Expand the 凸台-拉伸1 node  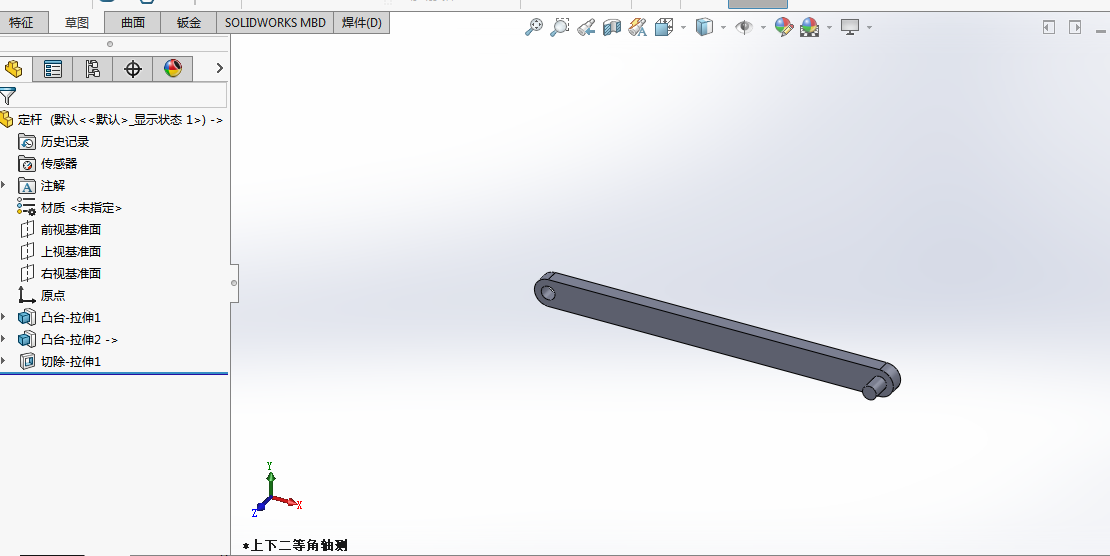(4, 317)
